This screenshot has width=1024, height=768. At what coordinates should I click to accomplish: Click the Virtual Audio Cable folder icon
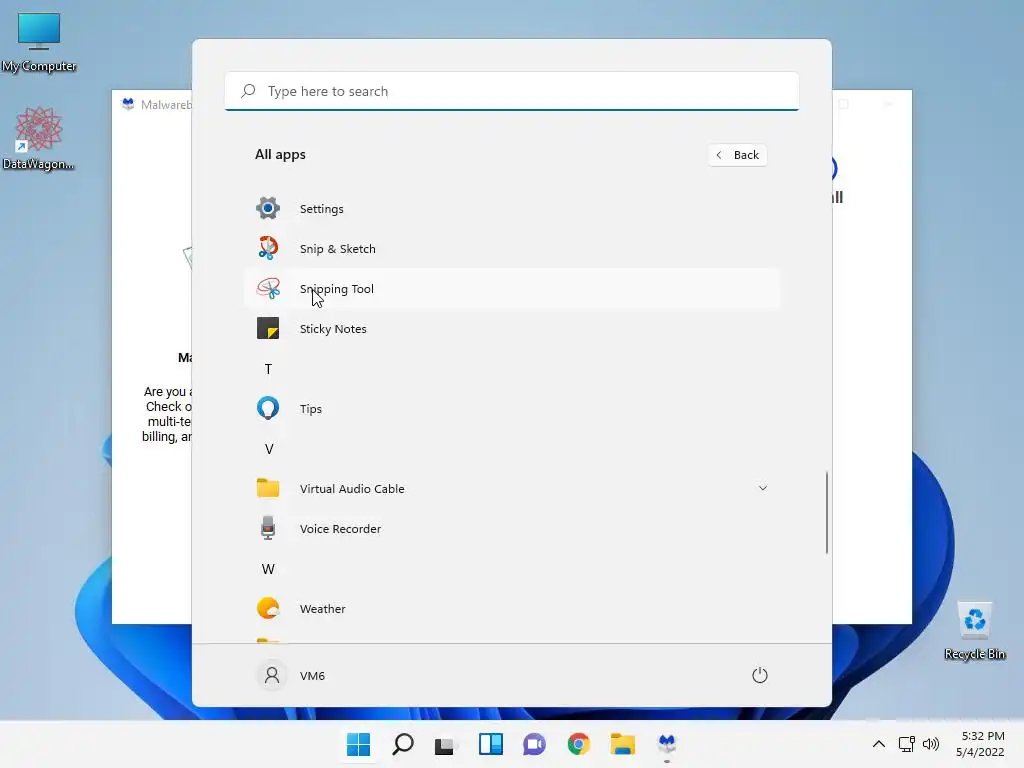pos(268,488)
